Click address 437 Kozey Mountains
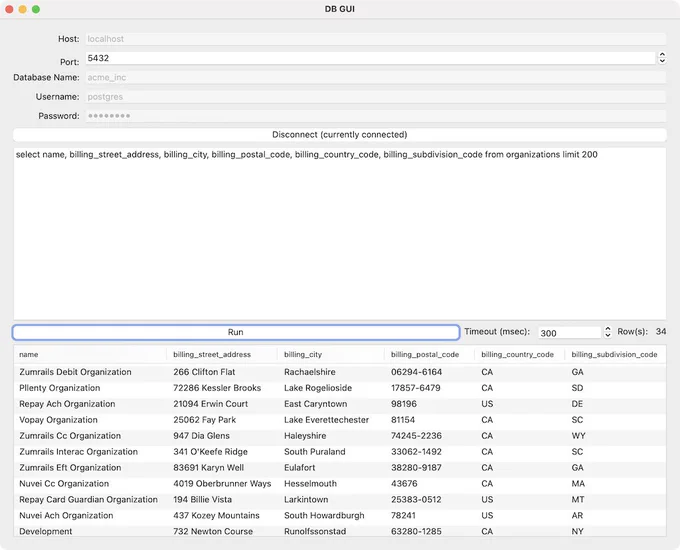The image size is (680, 550). (x=216, y=516)
